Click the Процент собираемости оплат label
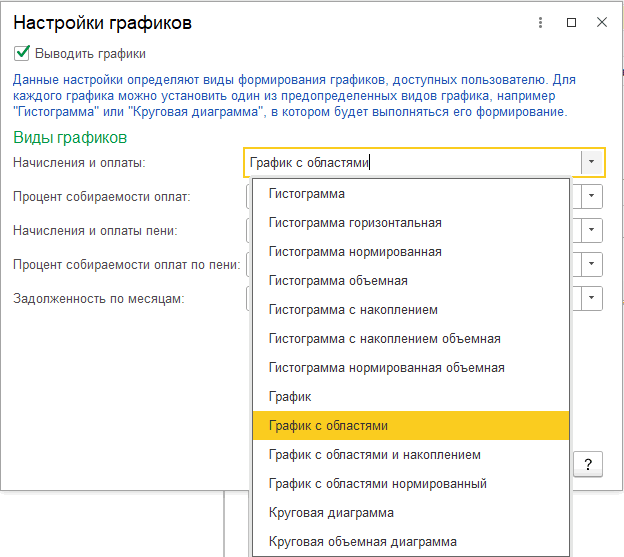The image size is (624, 557). 102,197
